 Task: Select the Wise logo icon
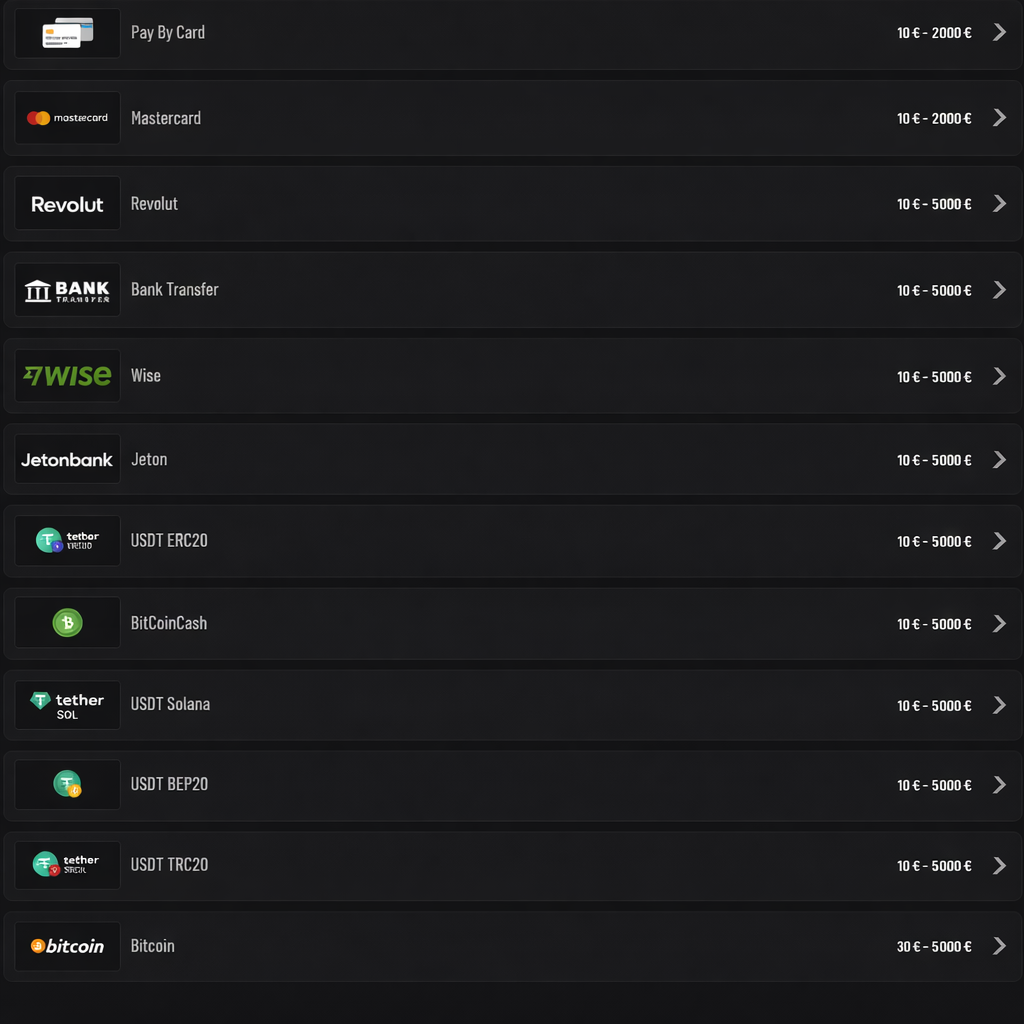coord(66,375)
